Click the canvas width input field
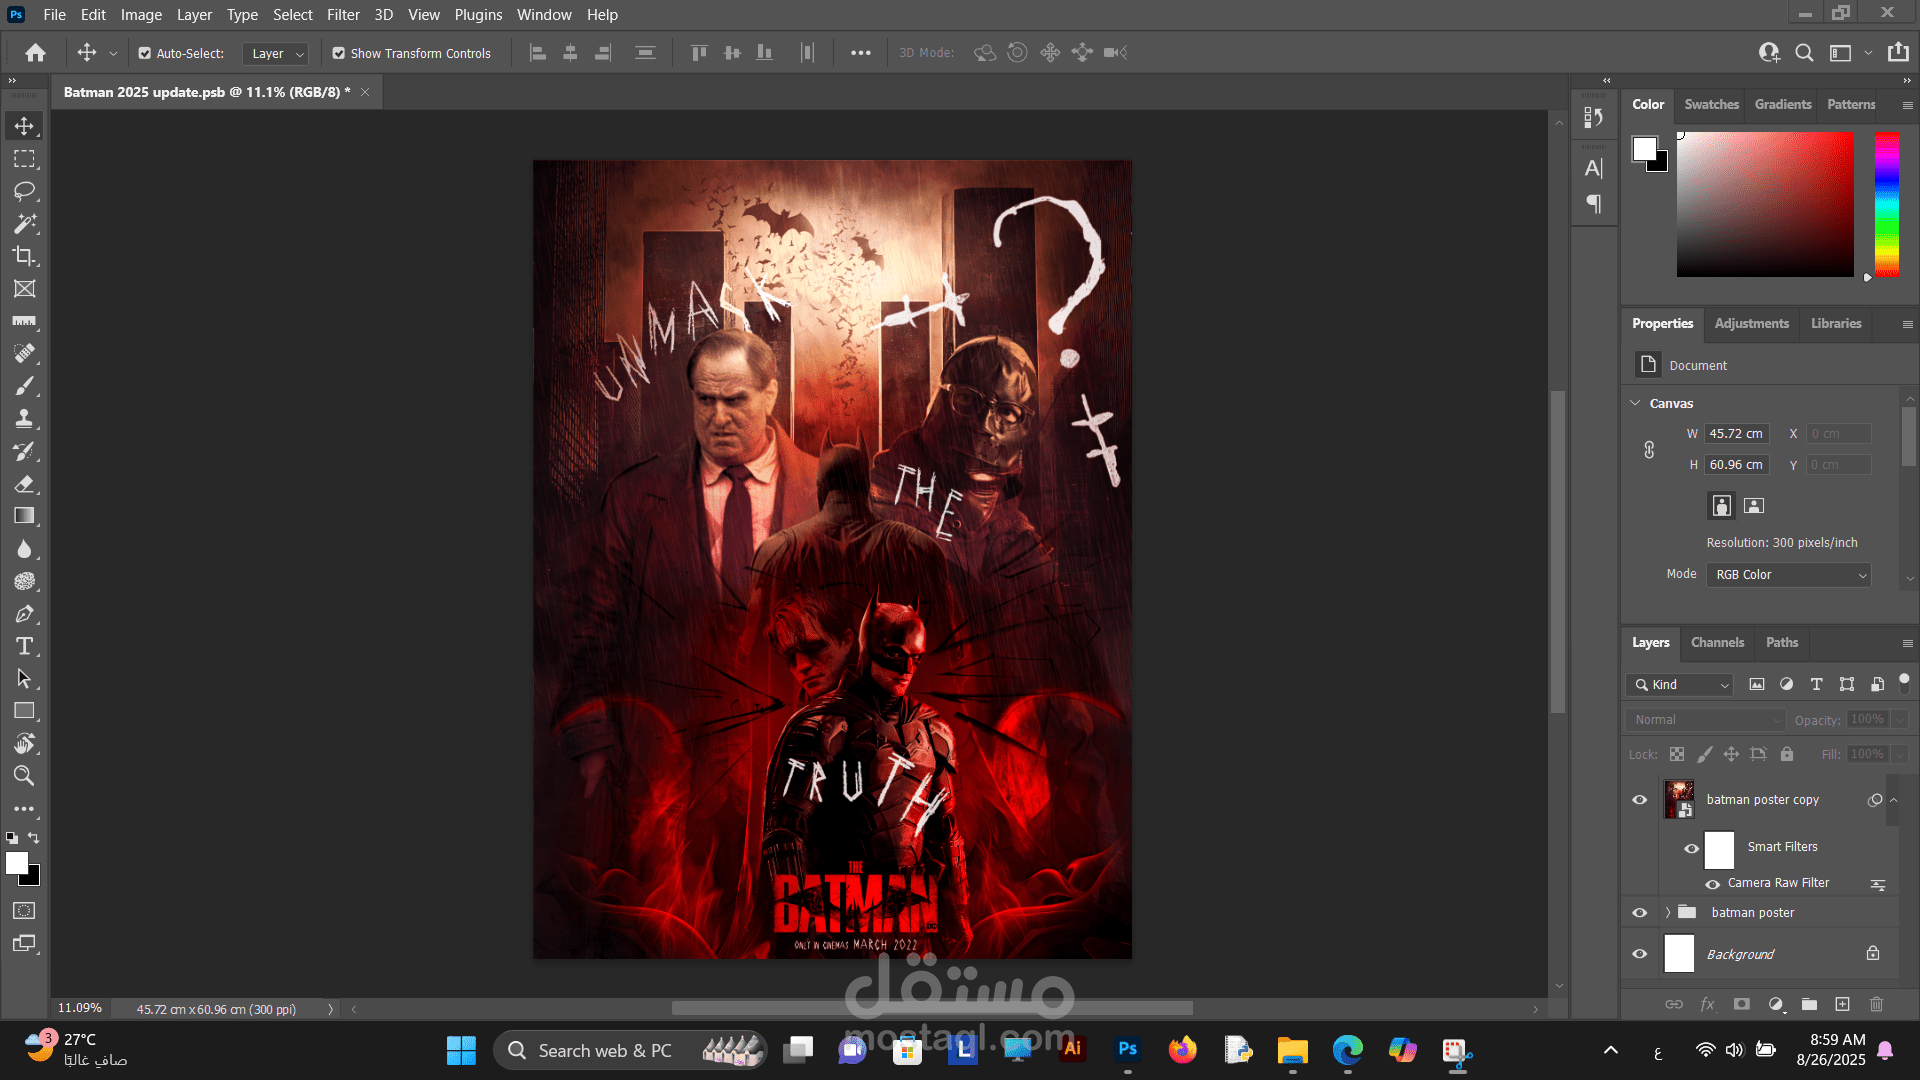 pos(1736,434)
